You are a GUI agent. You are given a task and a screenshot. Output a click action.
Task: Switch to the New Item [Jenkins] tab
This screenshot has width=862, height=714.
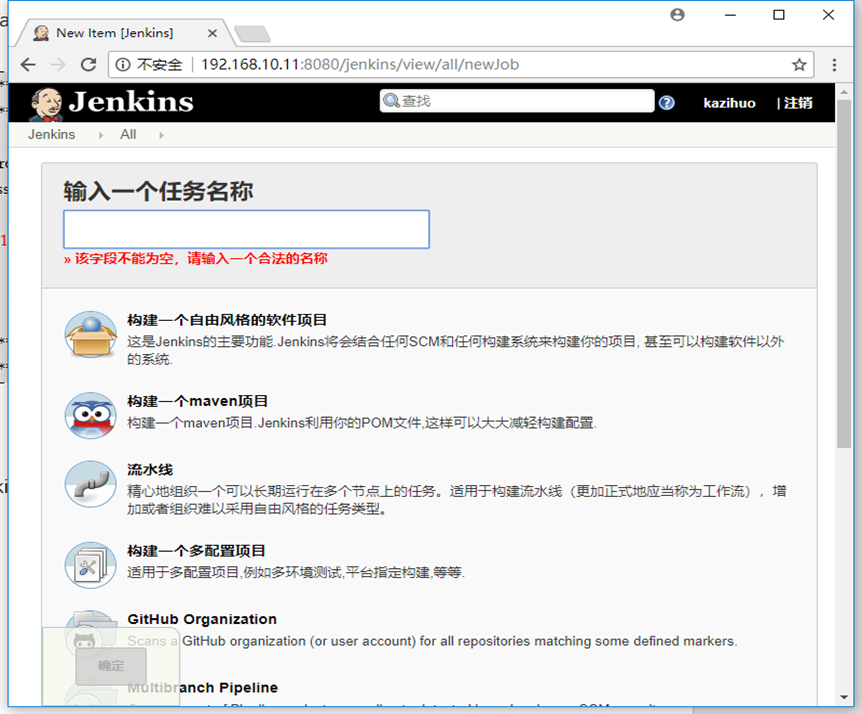114,33
